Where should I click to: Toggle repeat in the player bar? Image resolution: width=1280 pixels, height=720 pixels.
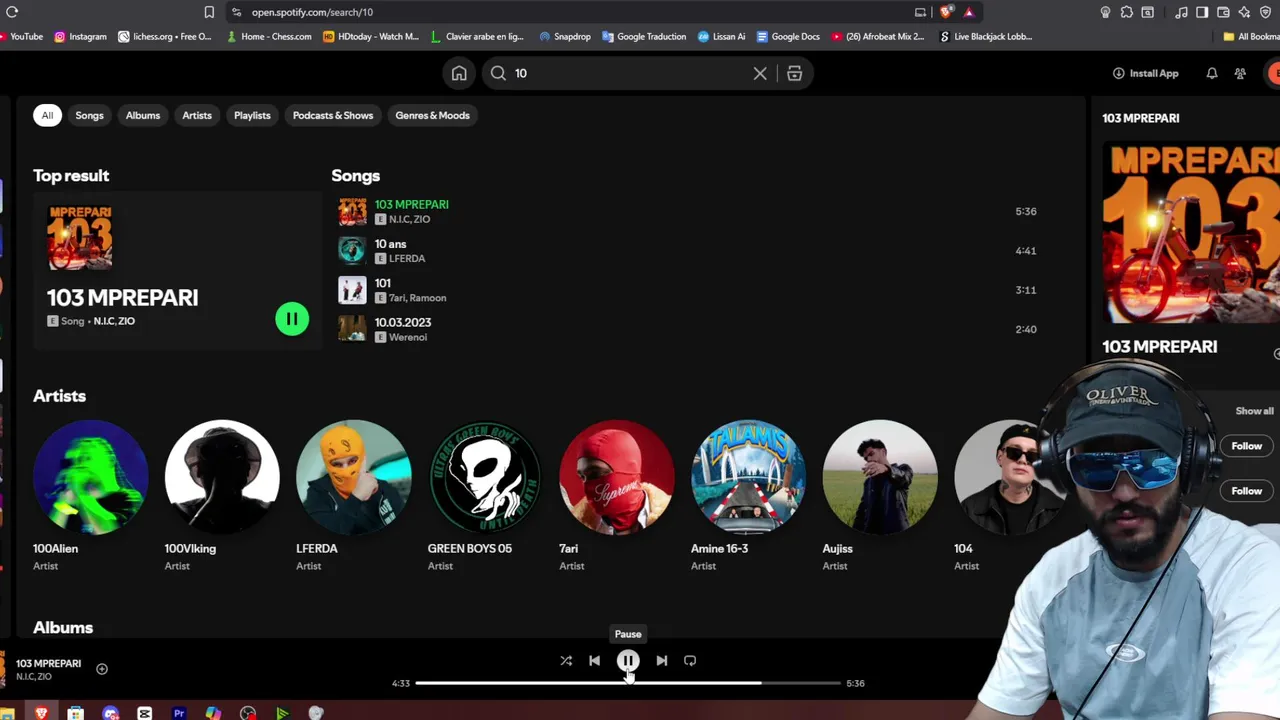690,660
